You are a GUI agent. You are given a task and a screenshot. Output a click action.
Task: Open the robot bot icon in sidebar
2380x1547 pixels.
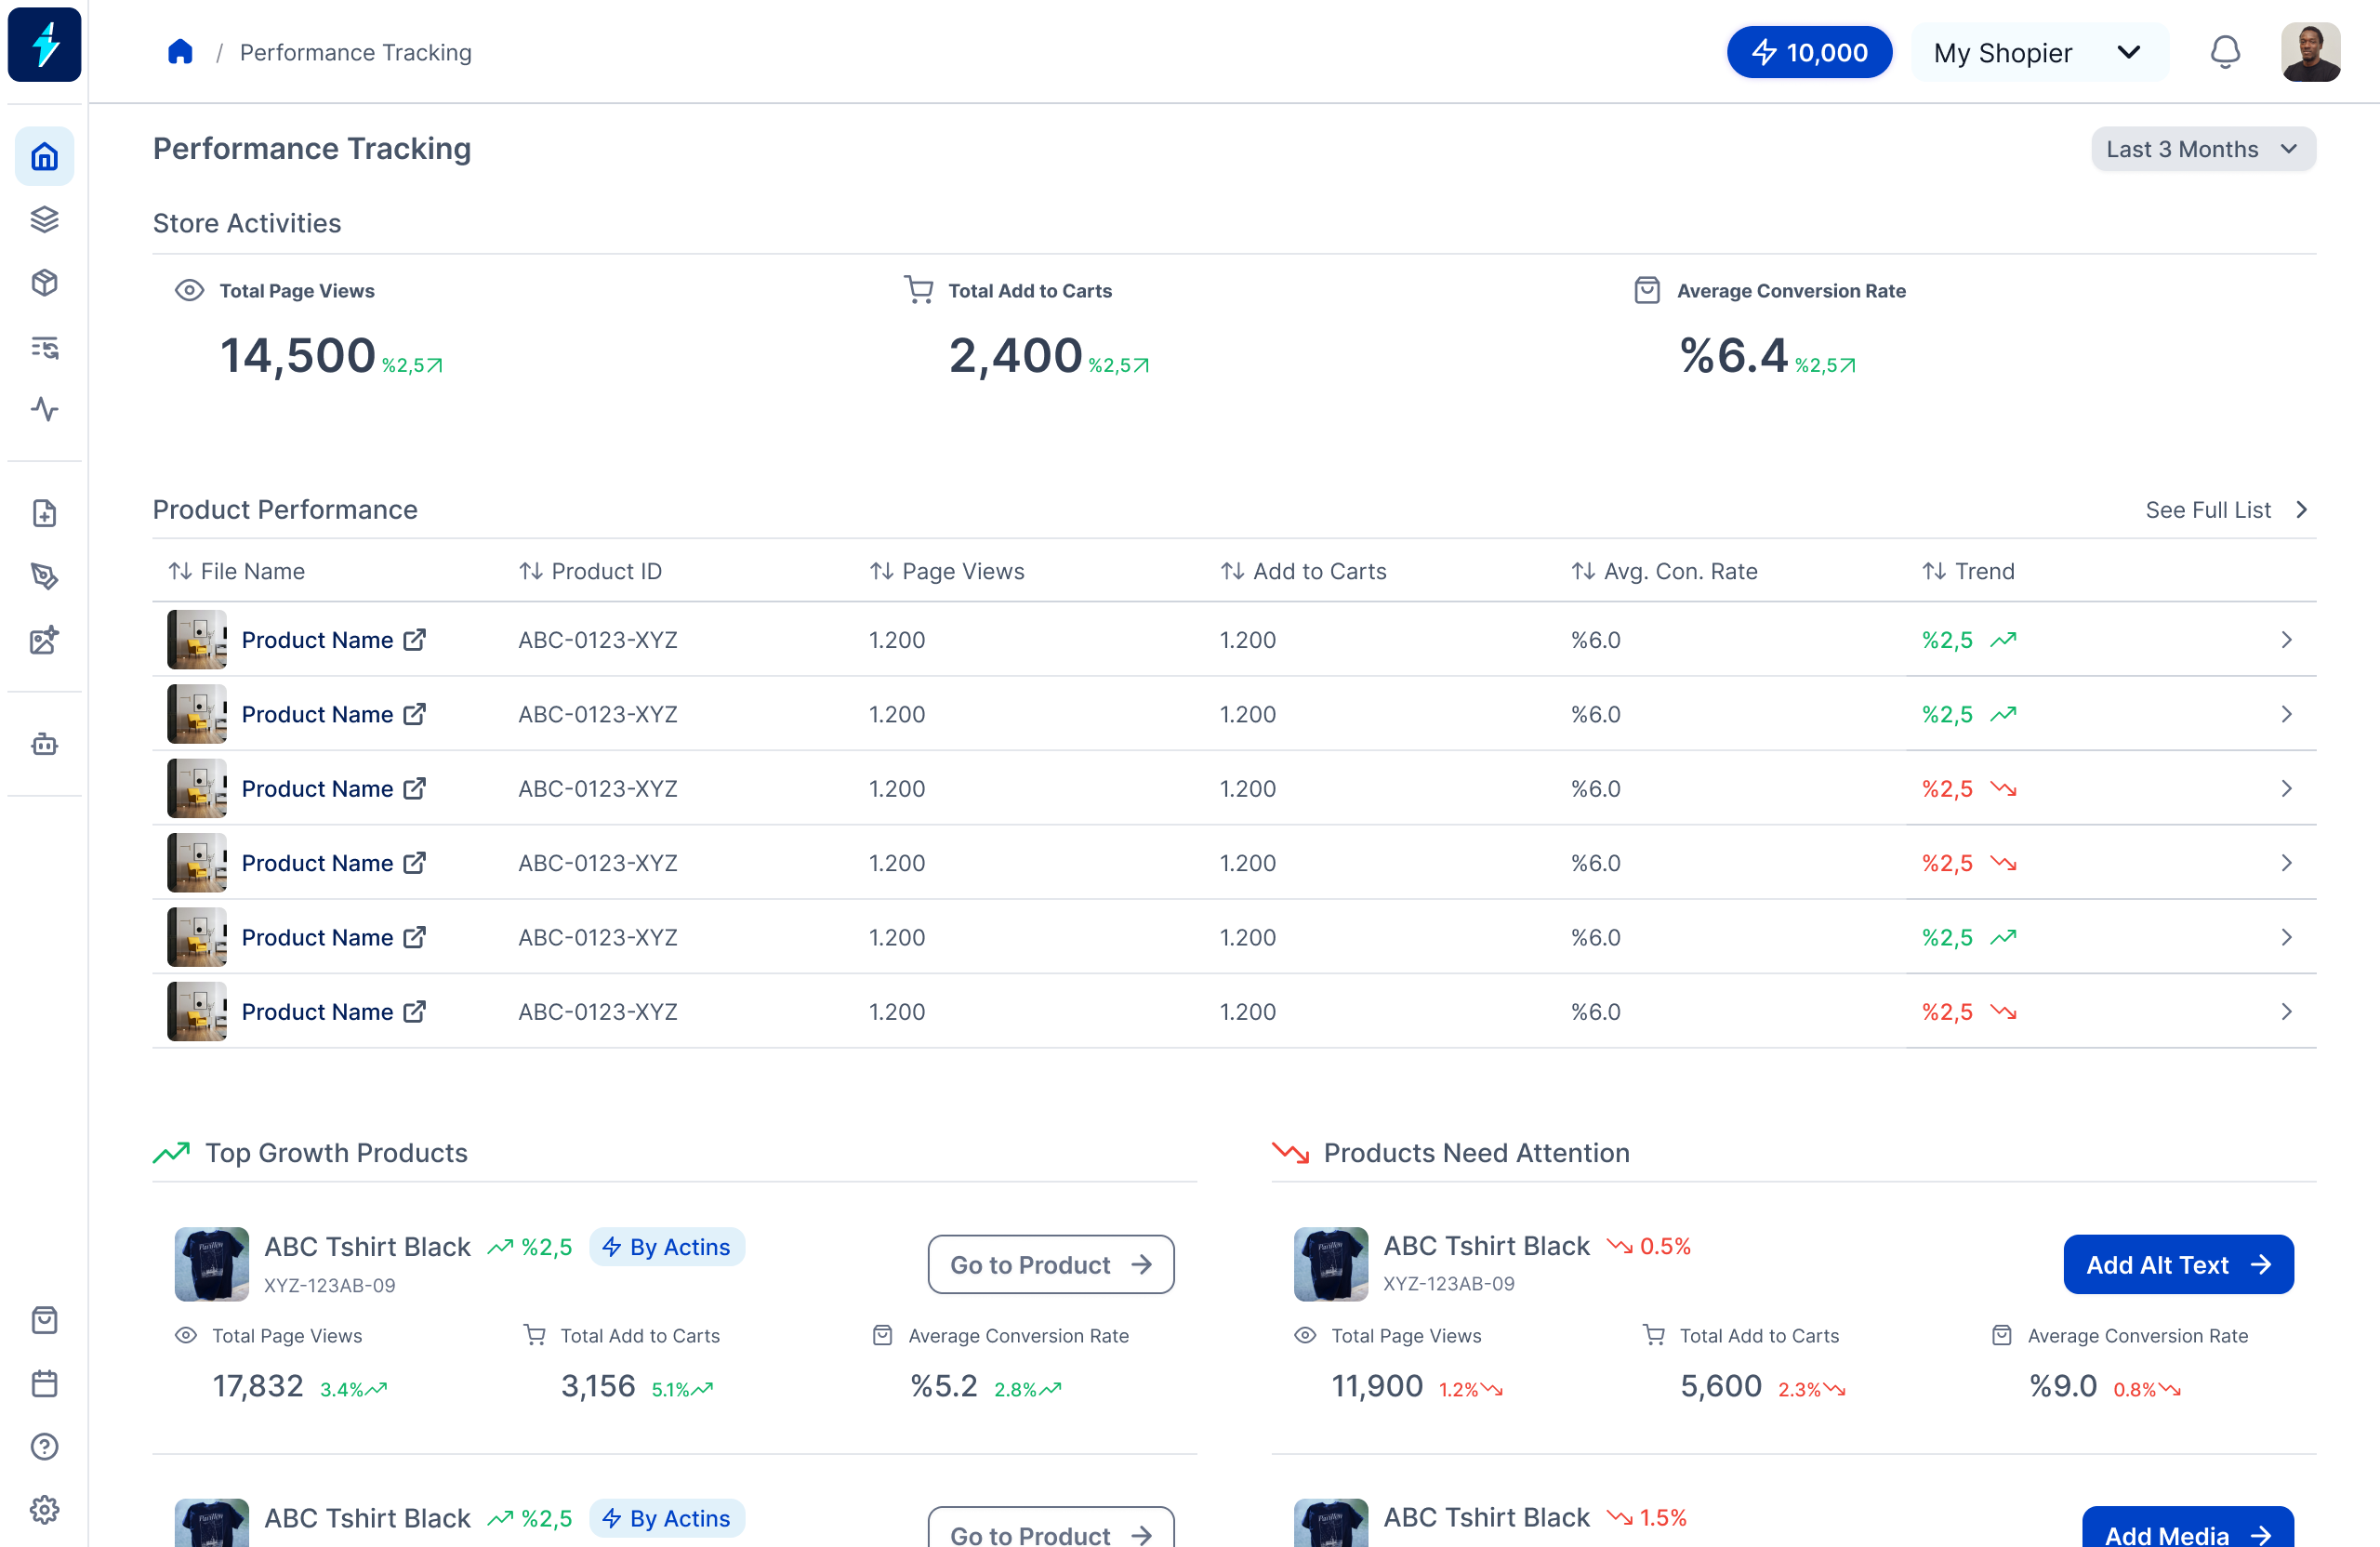[x=44, y=744]
